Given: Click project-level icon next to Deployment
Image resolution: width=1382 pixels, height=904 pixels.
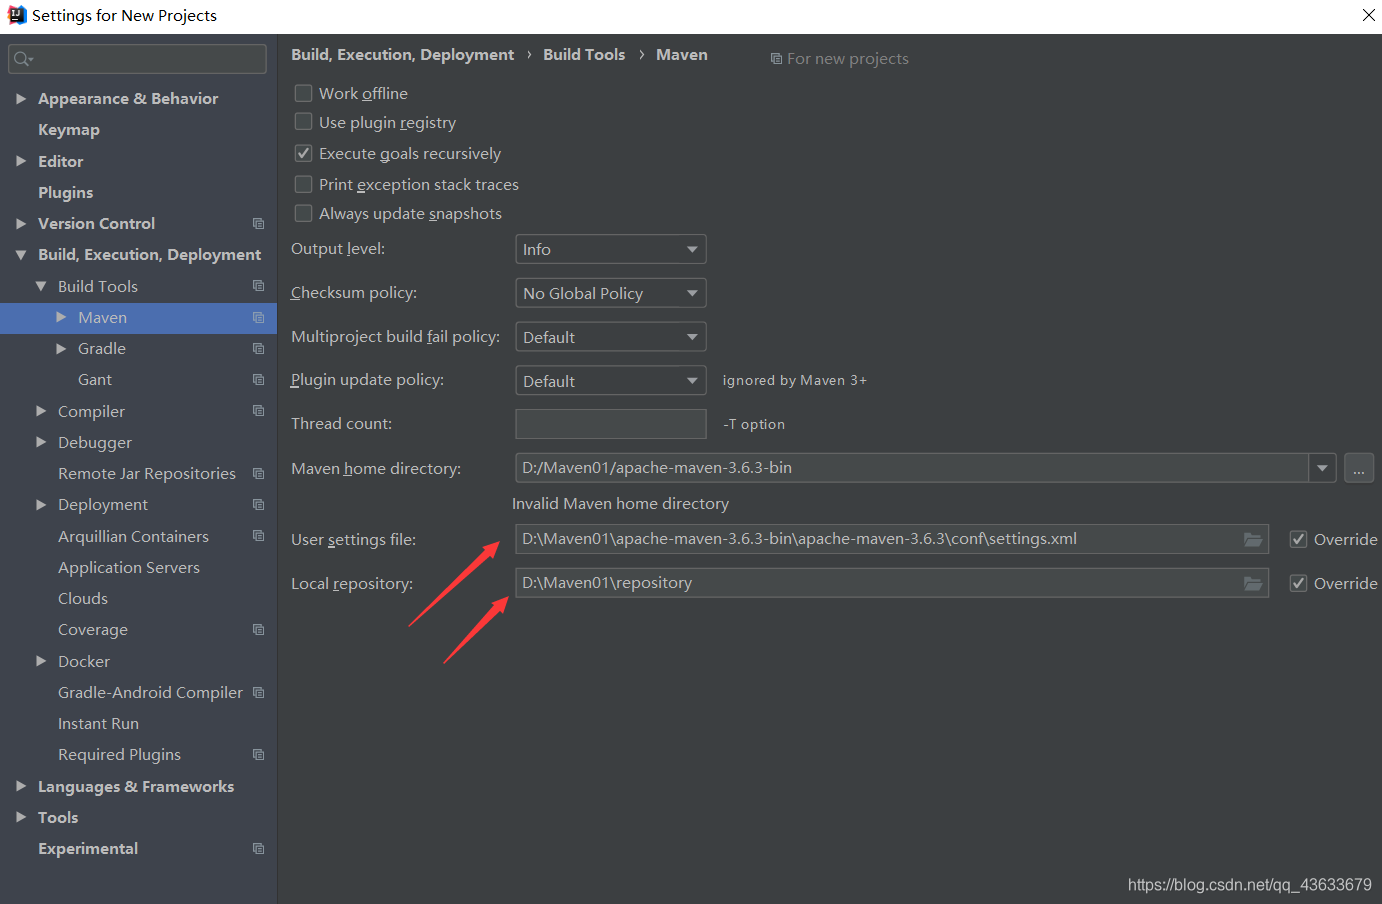Looking at the screenshot, I should (258, 504).
